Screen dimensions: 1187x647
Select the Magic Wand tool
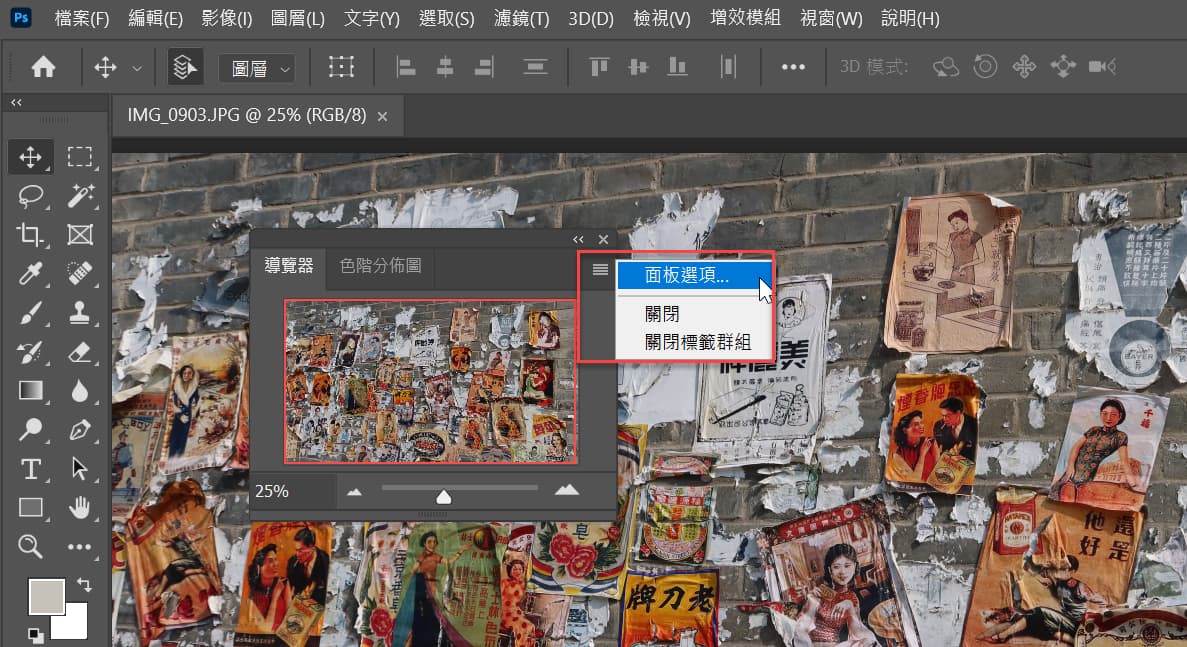79,196
